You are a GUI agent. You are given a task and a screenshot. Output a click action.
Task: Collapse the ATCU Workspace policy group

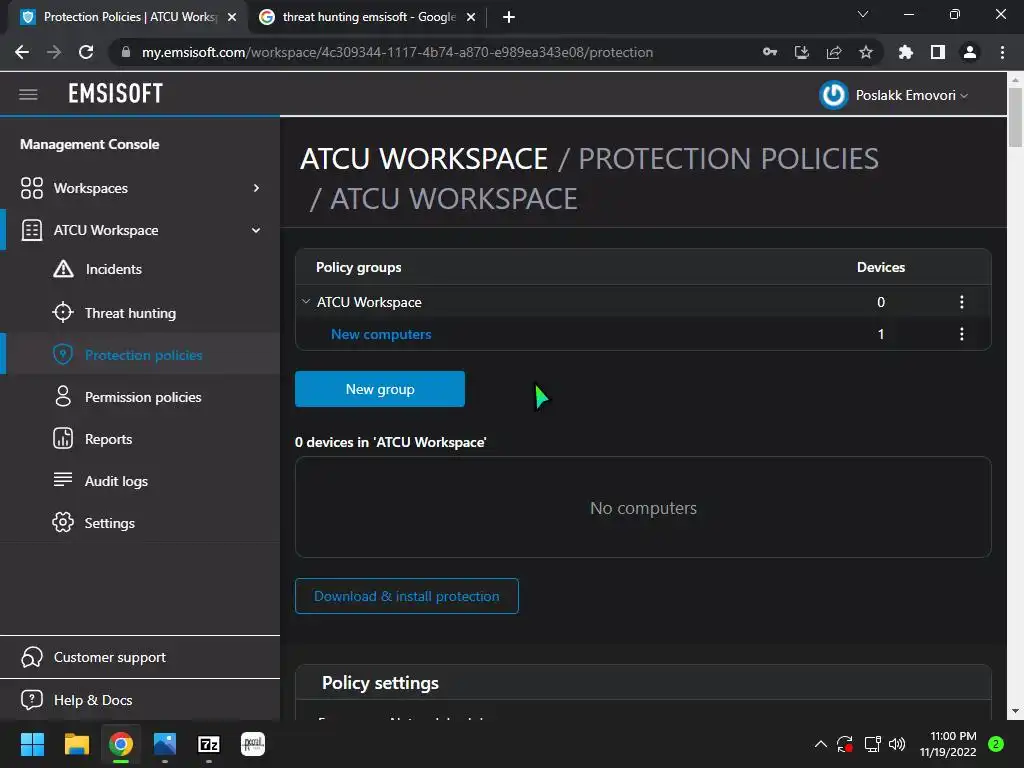tap(306, 302)
